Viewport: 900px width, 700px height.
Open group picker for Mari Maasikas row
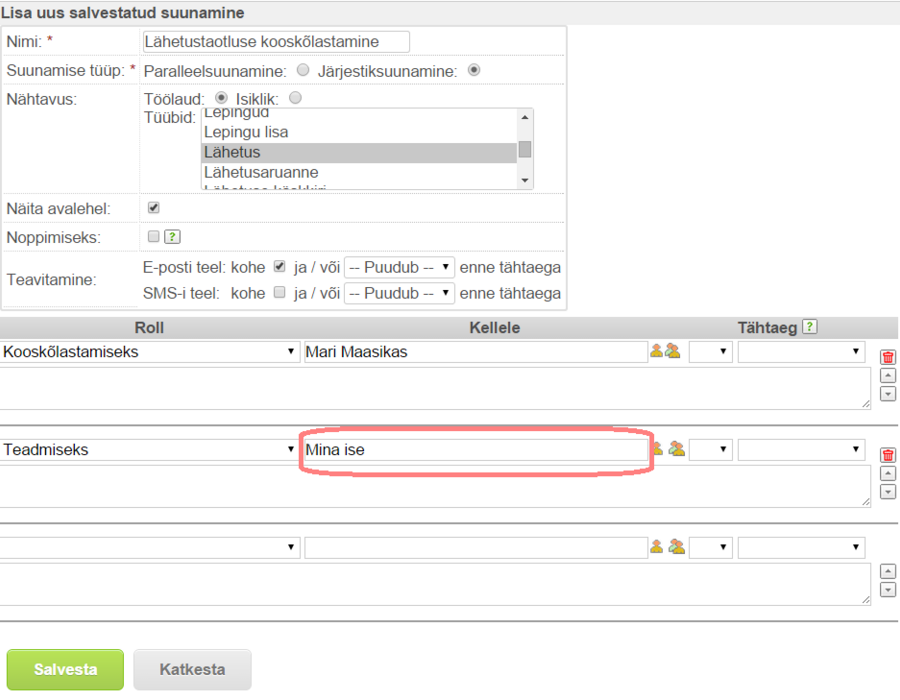click(x=673, y=351)
